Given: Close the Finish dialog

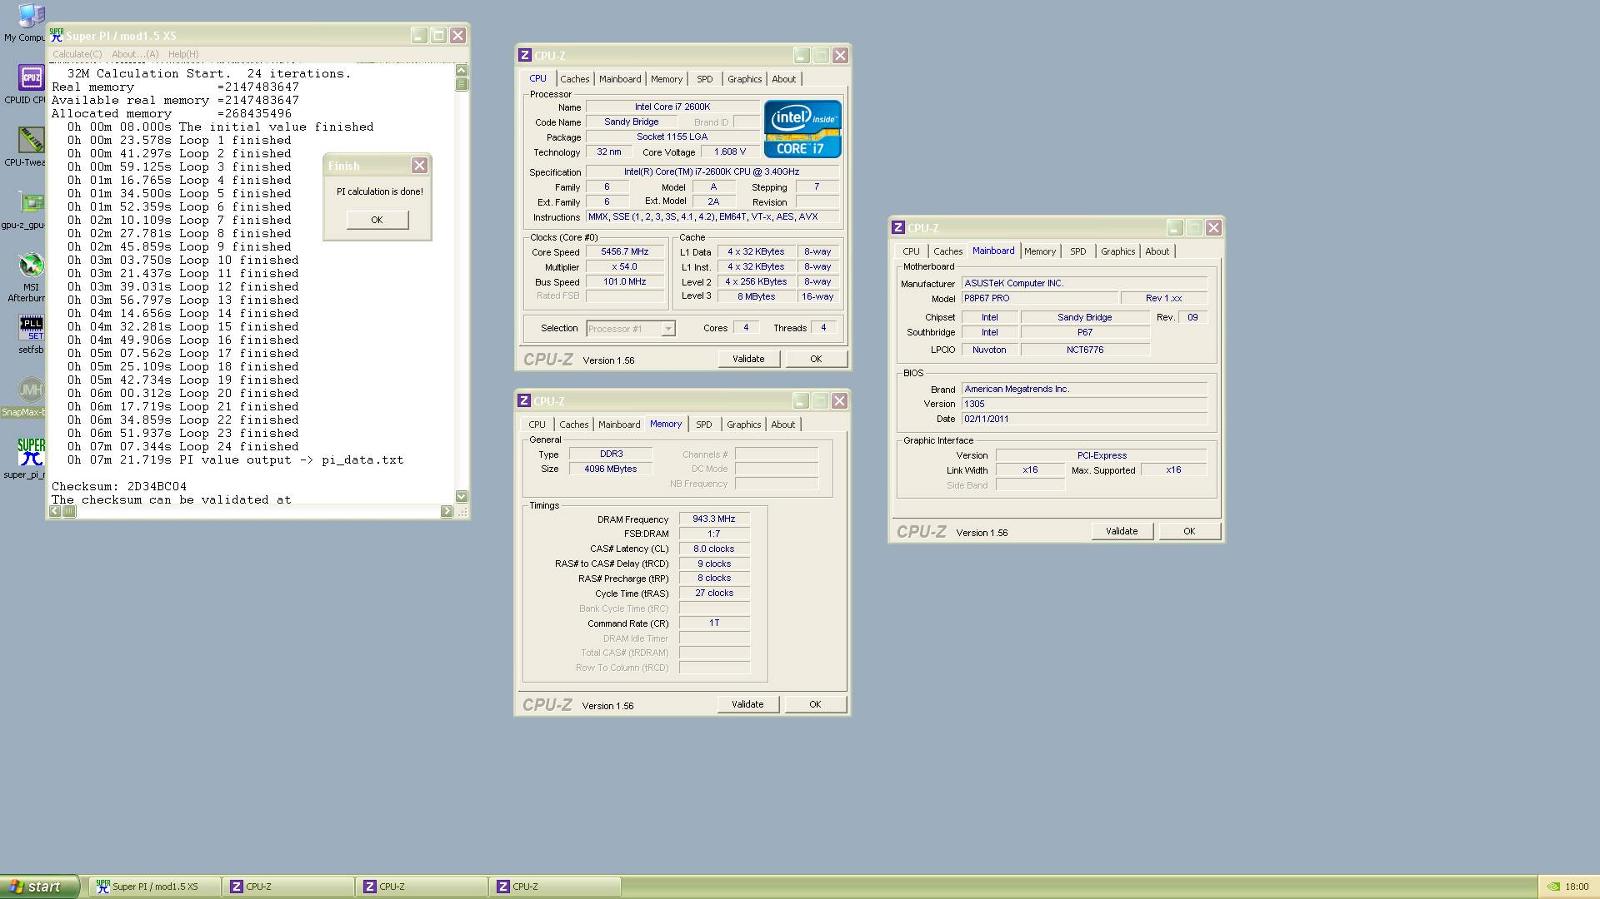Looking at the screenshot, I should pyautogui.click(x=420, y=166).
